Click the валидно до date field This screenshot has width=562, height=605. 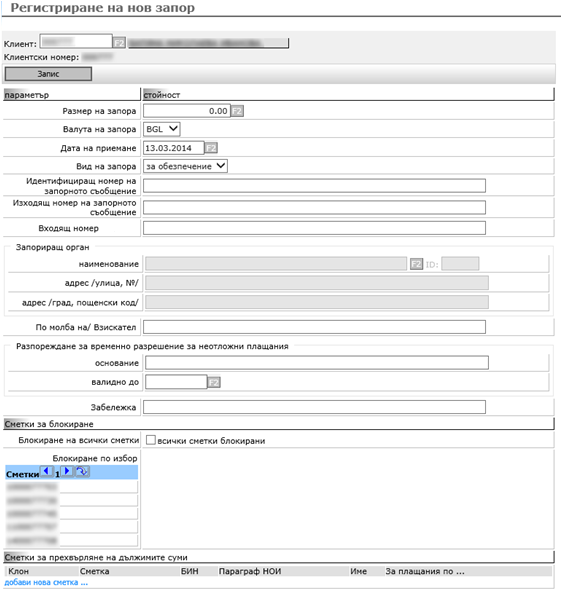pos(176,382)
